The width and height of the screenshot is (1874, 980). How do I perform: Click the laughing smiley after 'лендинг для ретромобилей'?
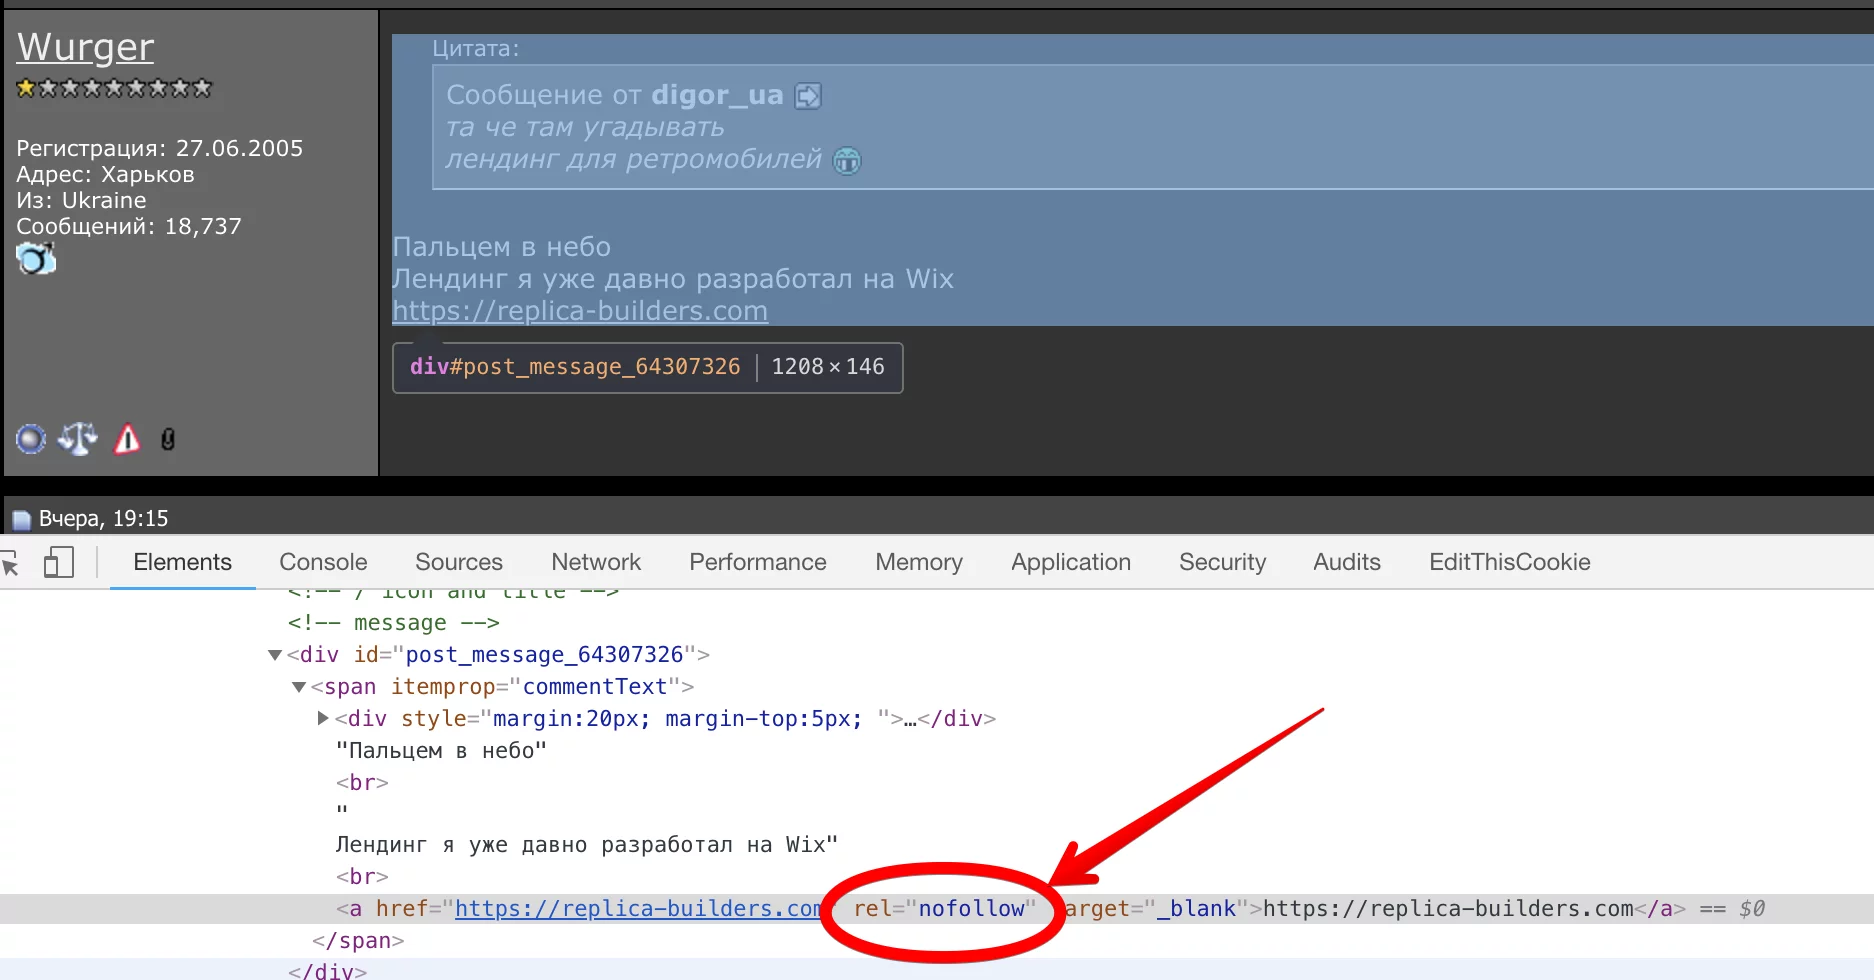click(846, 161)
